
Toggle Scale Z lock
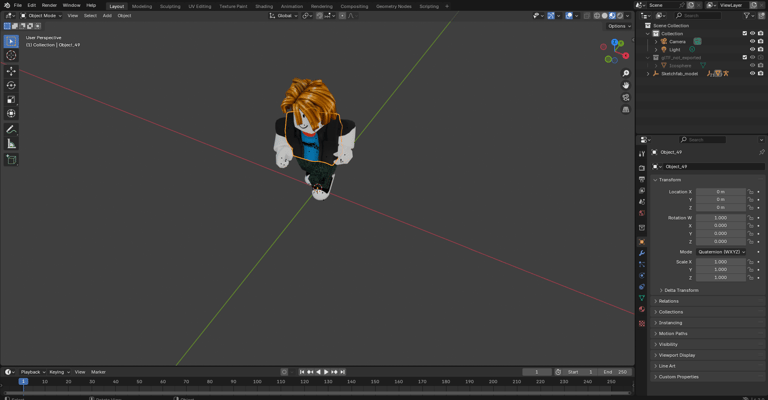750,278
